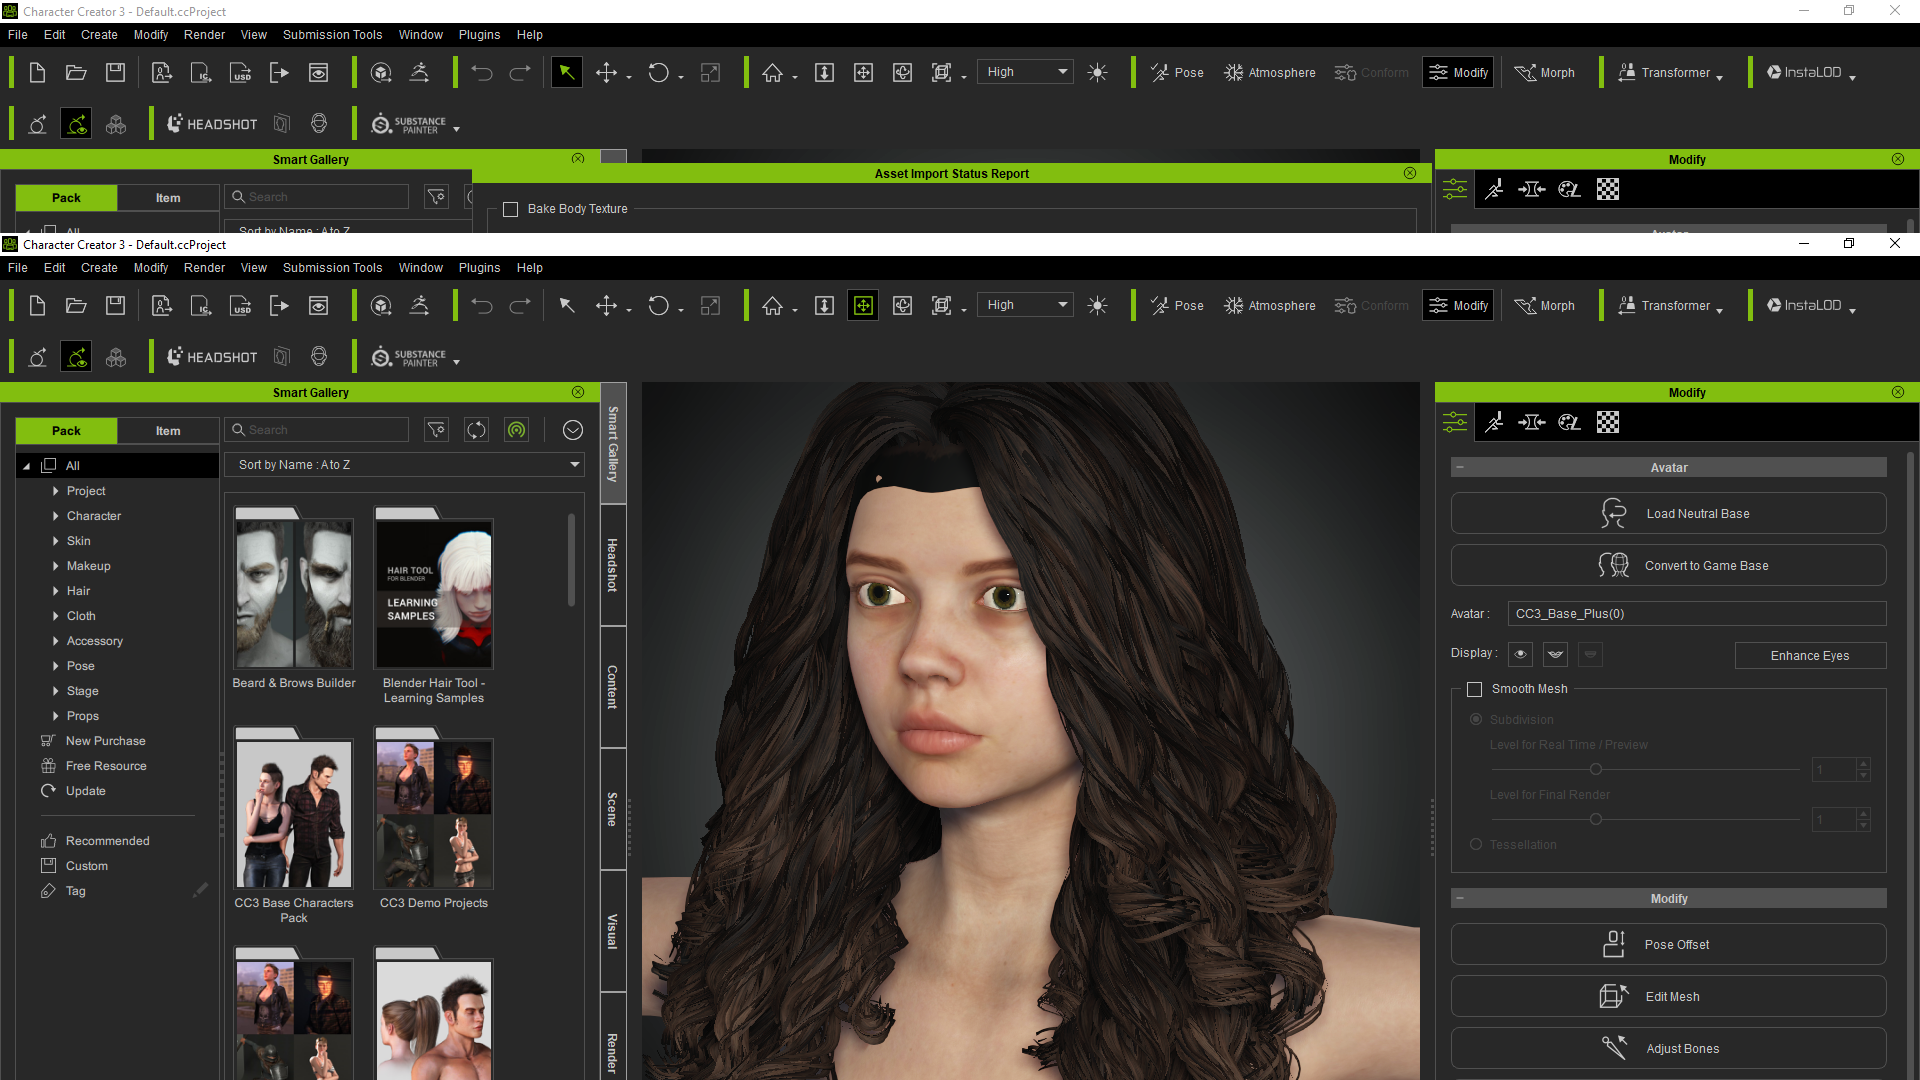Click the Level for Real Time slider handle
Image resolution: width=1920 pixels, height=1080 pixels.
1596,770
